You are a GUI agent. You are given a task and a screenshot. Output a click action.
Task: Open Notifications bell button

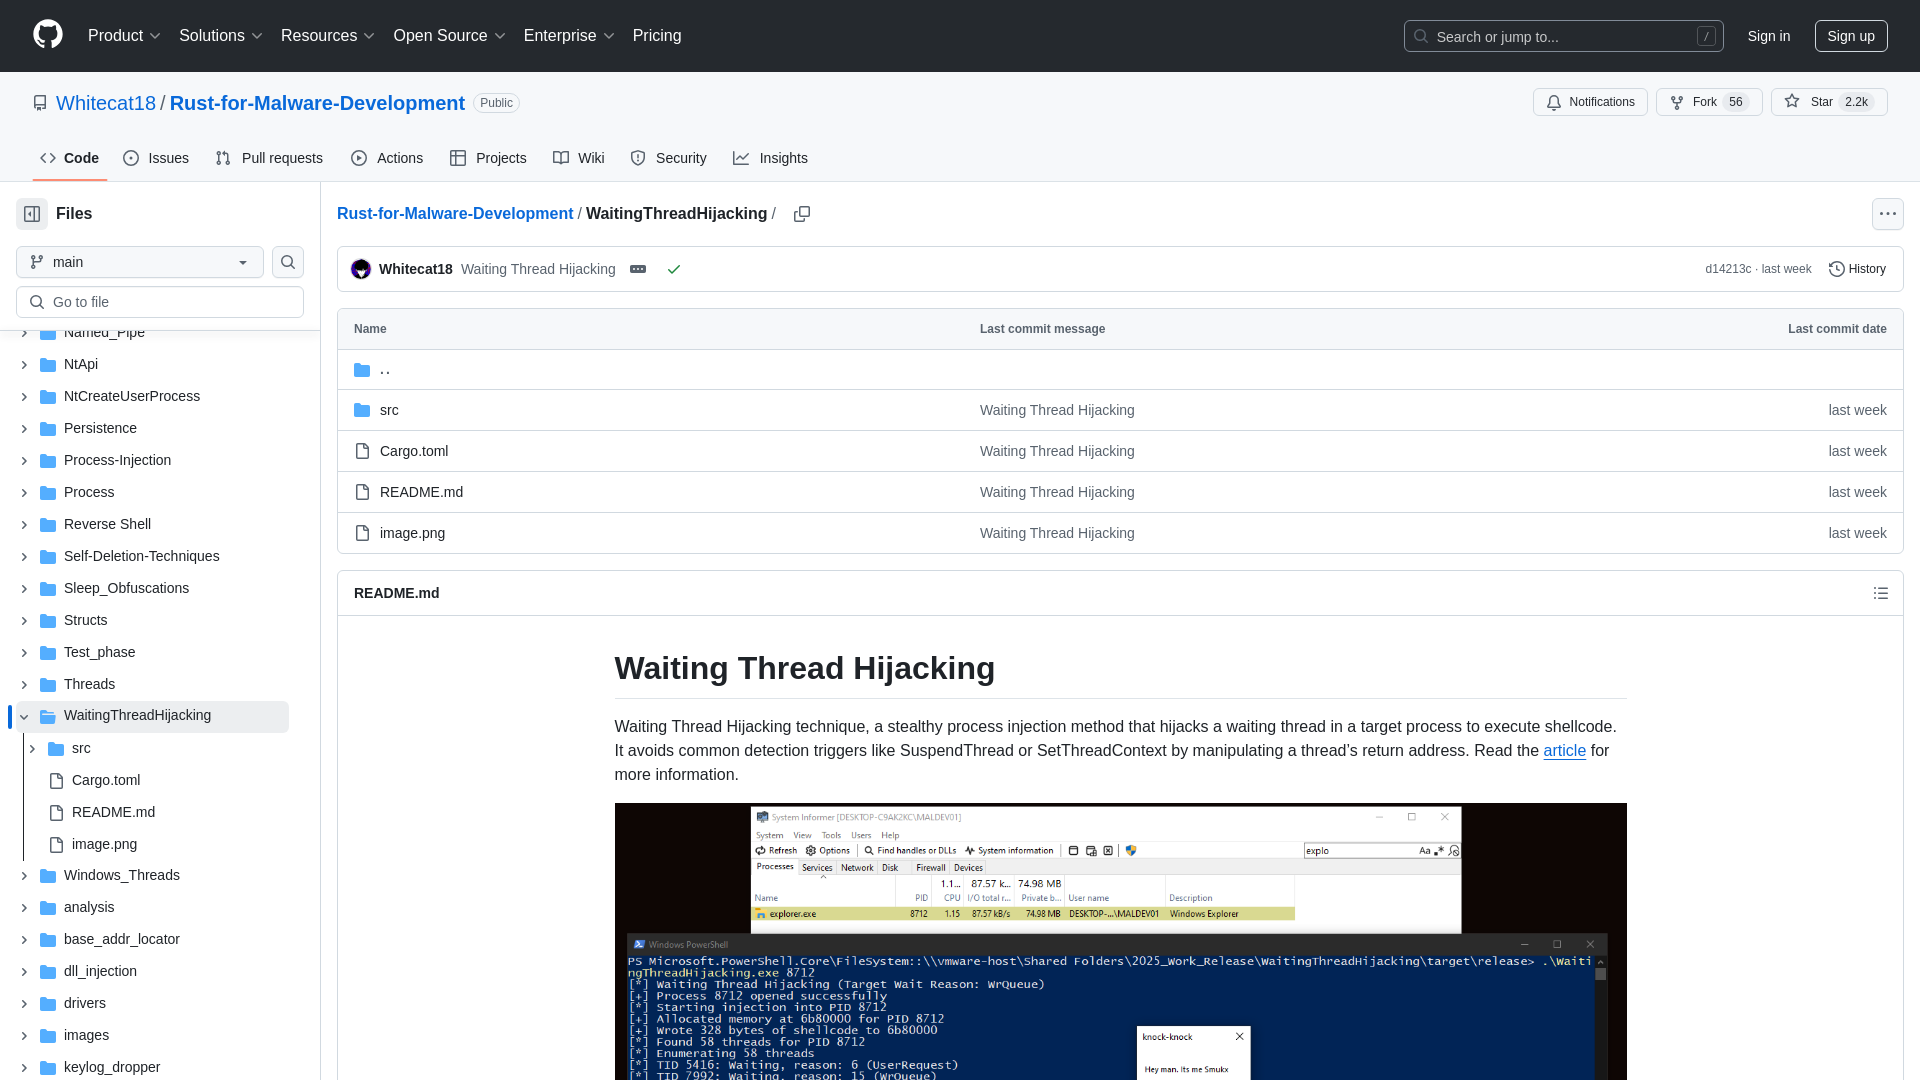tap(1590, 102)
